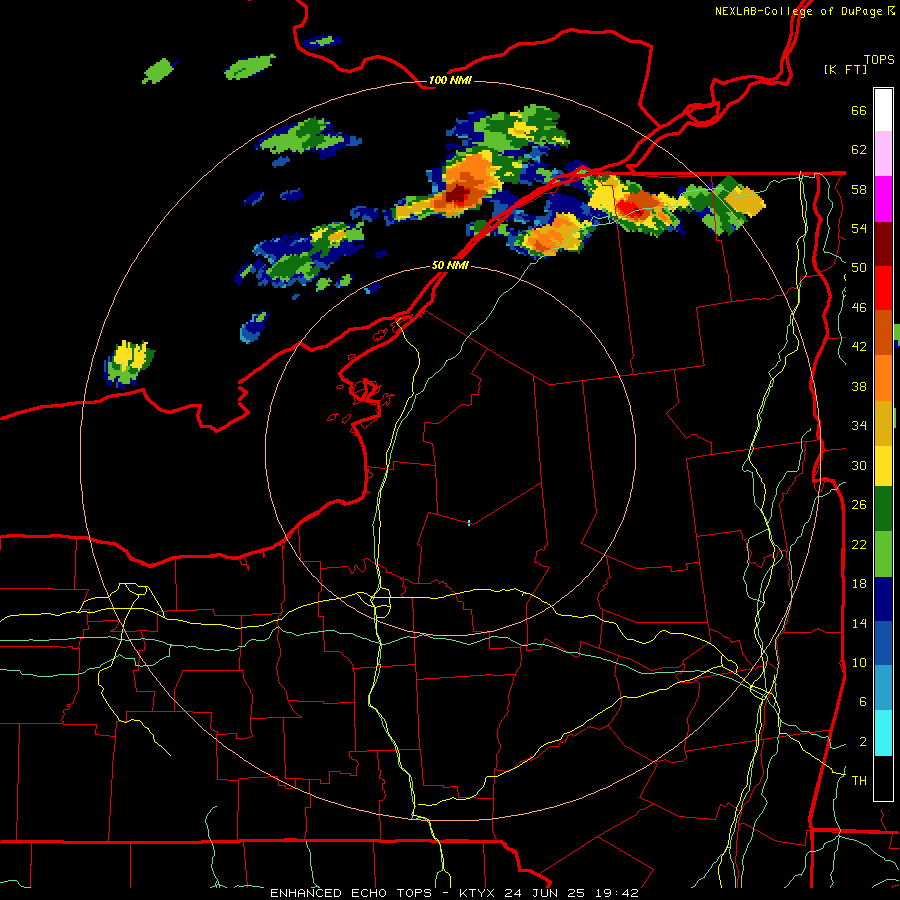Click the "54" legend value
Viewport: 900px width, 900px height.
[x=859, y=228]
